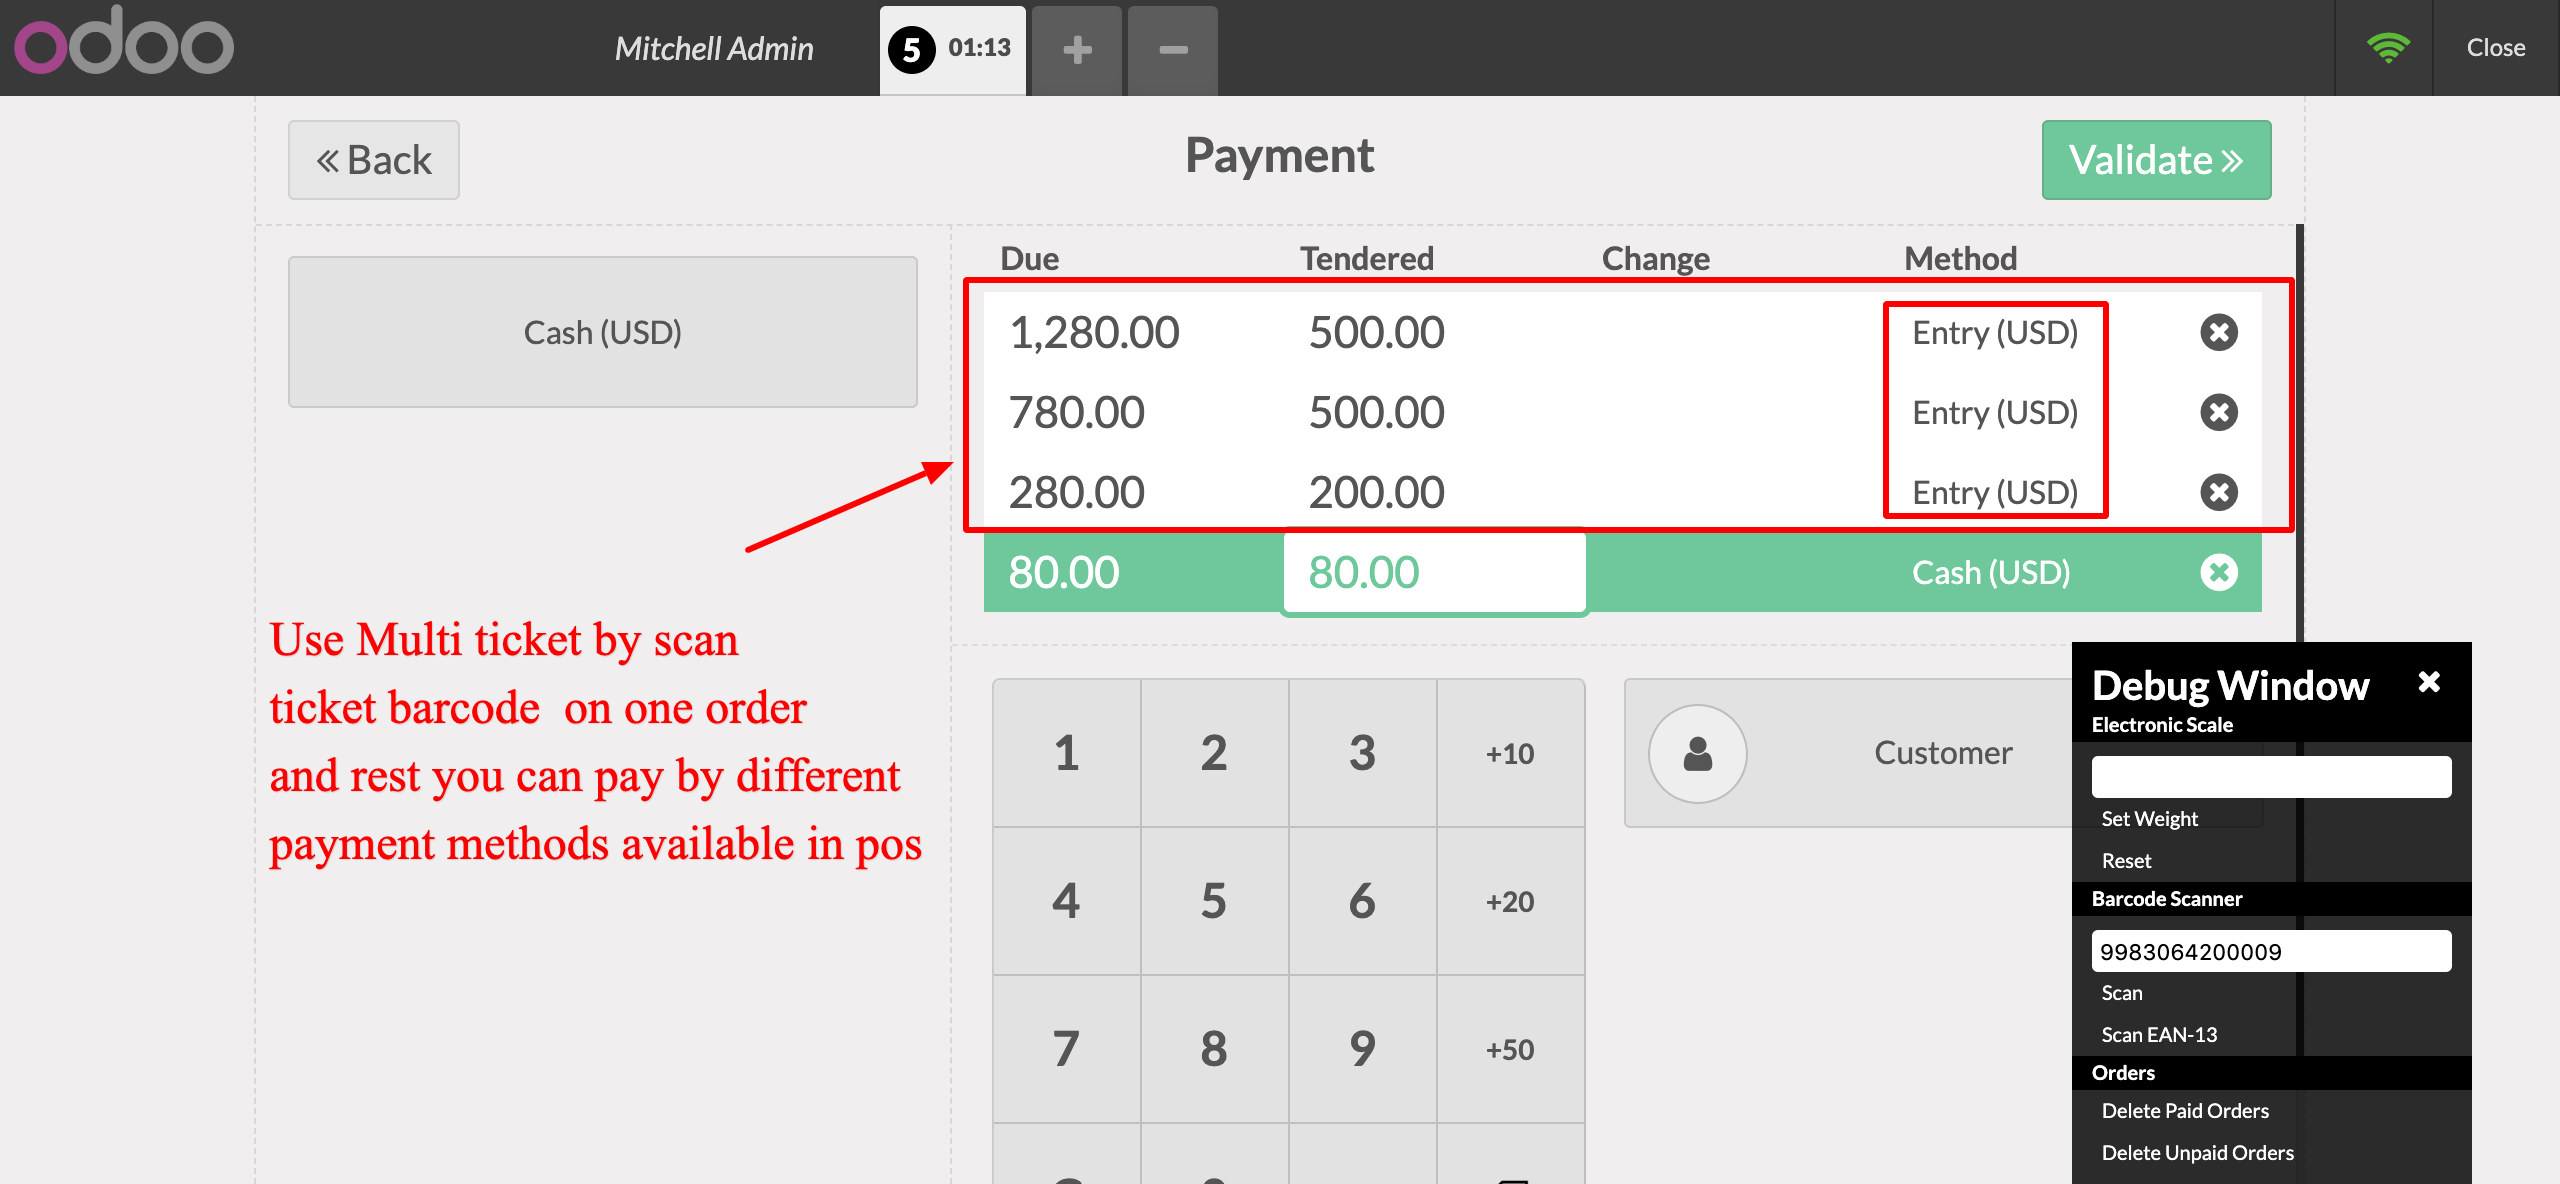Close the point of sale session

click(2495, 48)
